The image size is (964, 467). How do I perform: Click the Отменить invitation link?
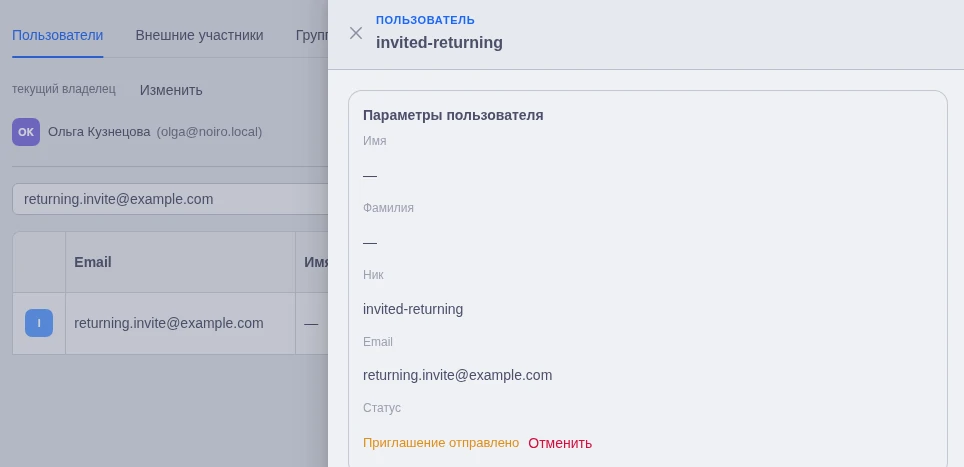pyautogui.click(x=560, y=443)
